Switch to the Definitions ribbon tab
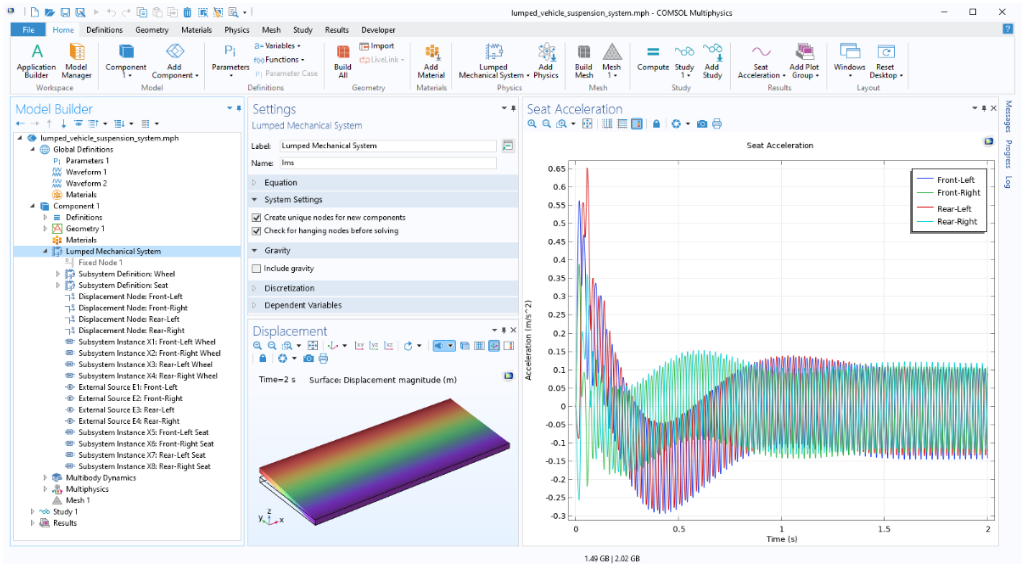The image size is (1027, 564). click(x=104, y=30)
